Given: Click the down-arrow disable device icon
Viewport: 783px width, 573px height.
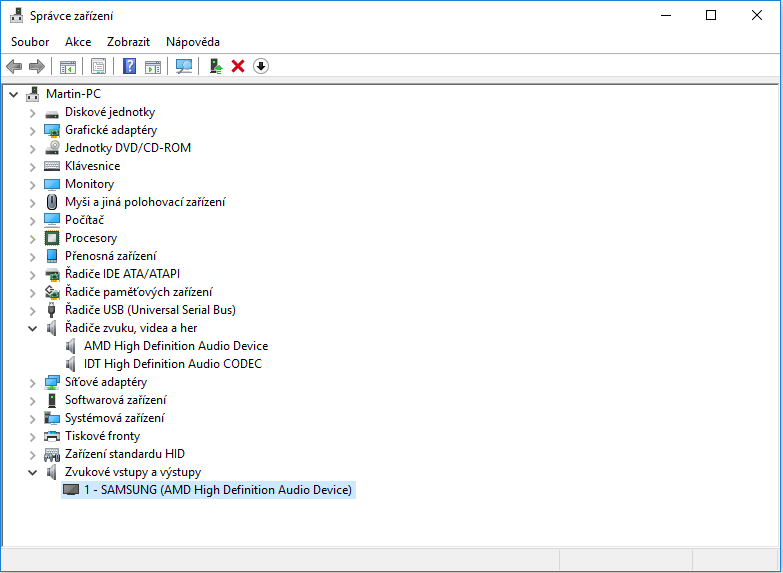Looking at the screenshot, I should [x=261, y=66].
